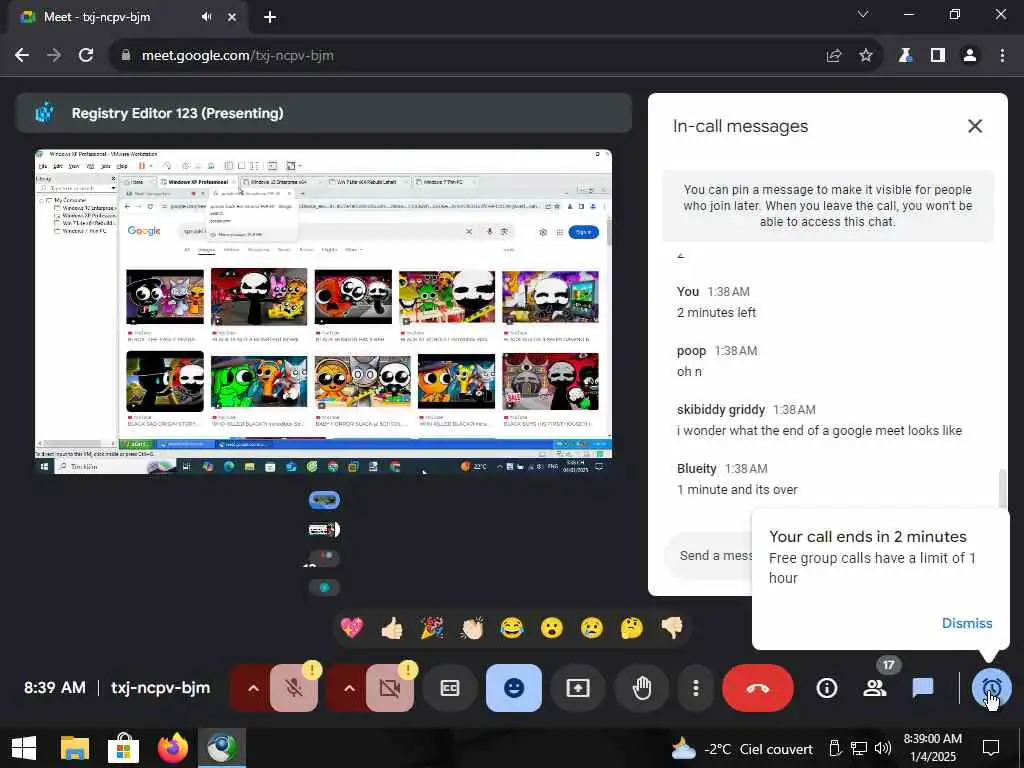This screenshot has height=768, width=1024.
Task: Leave the call with the red hang-up button
Action: 758,688
